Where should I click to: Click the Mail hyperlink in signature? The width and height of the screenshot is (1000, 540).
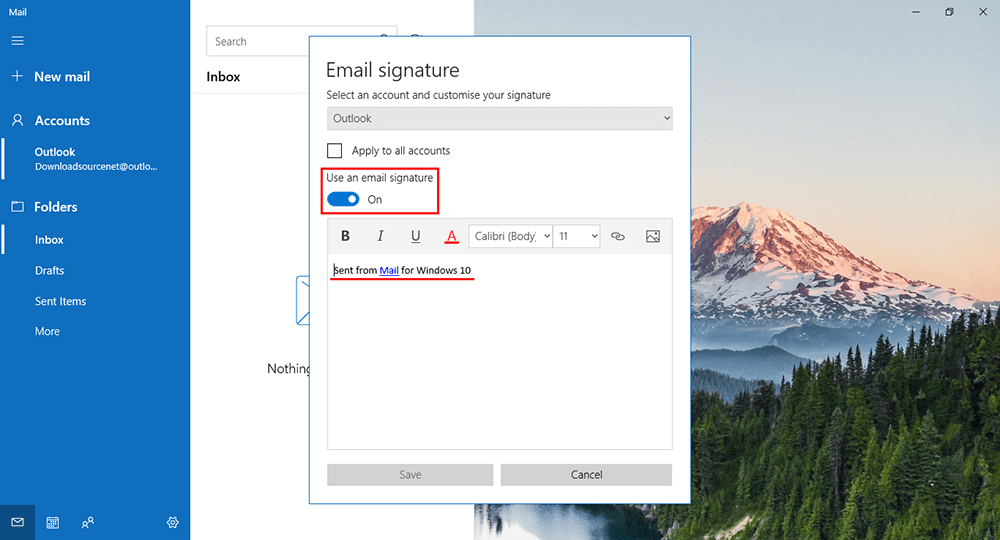(x=389, y=270)
